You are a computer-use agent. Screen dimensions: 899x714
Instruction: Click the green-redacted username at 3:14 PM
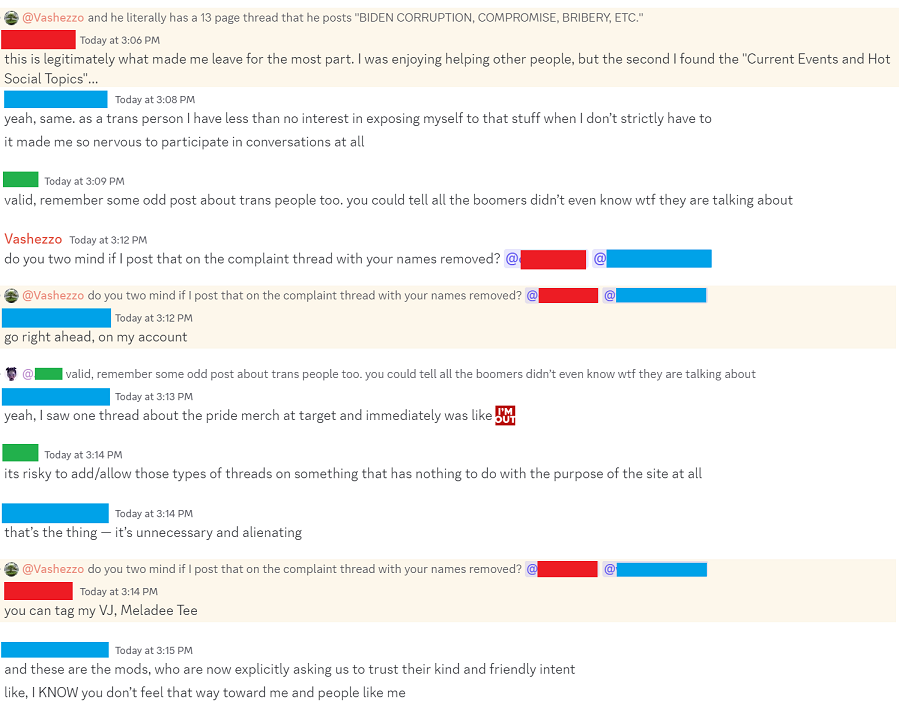tap(21, 453)
